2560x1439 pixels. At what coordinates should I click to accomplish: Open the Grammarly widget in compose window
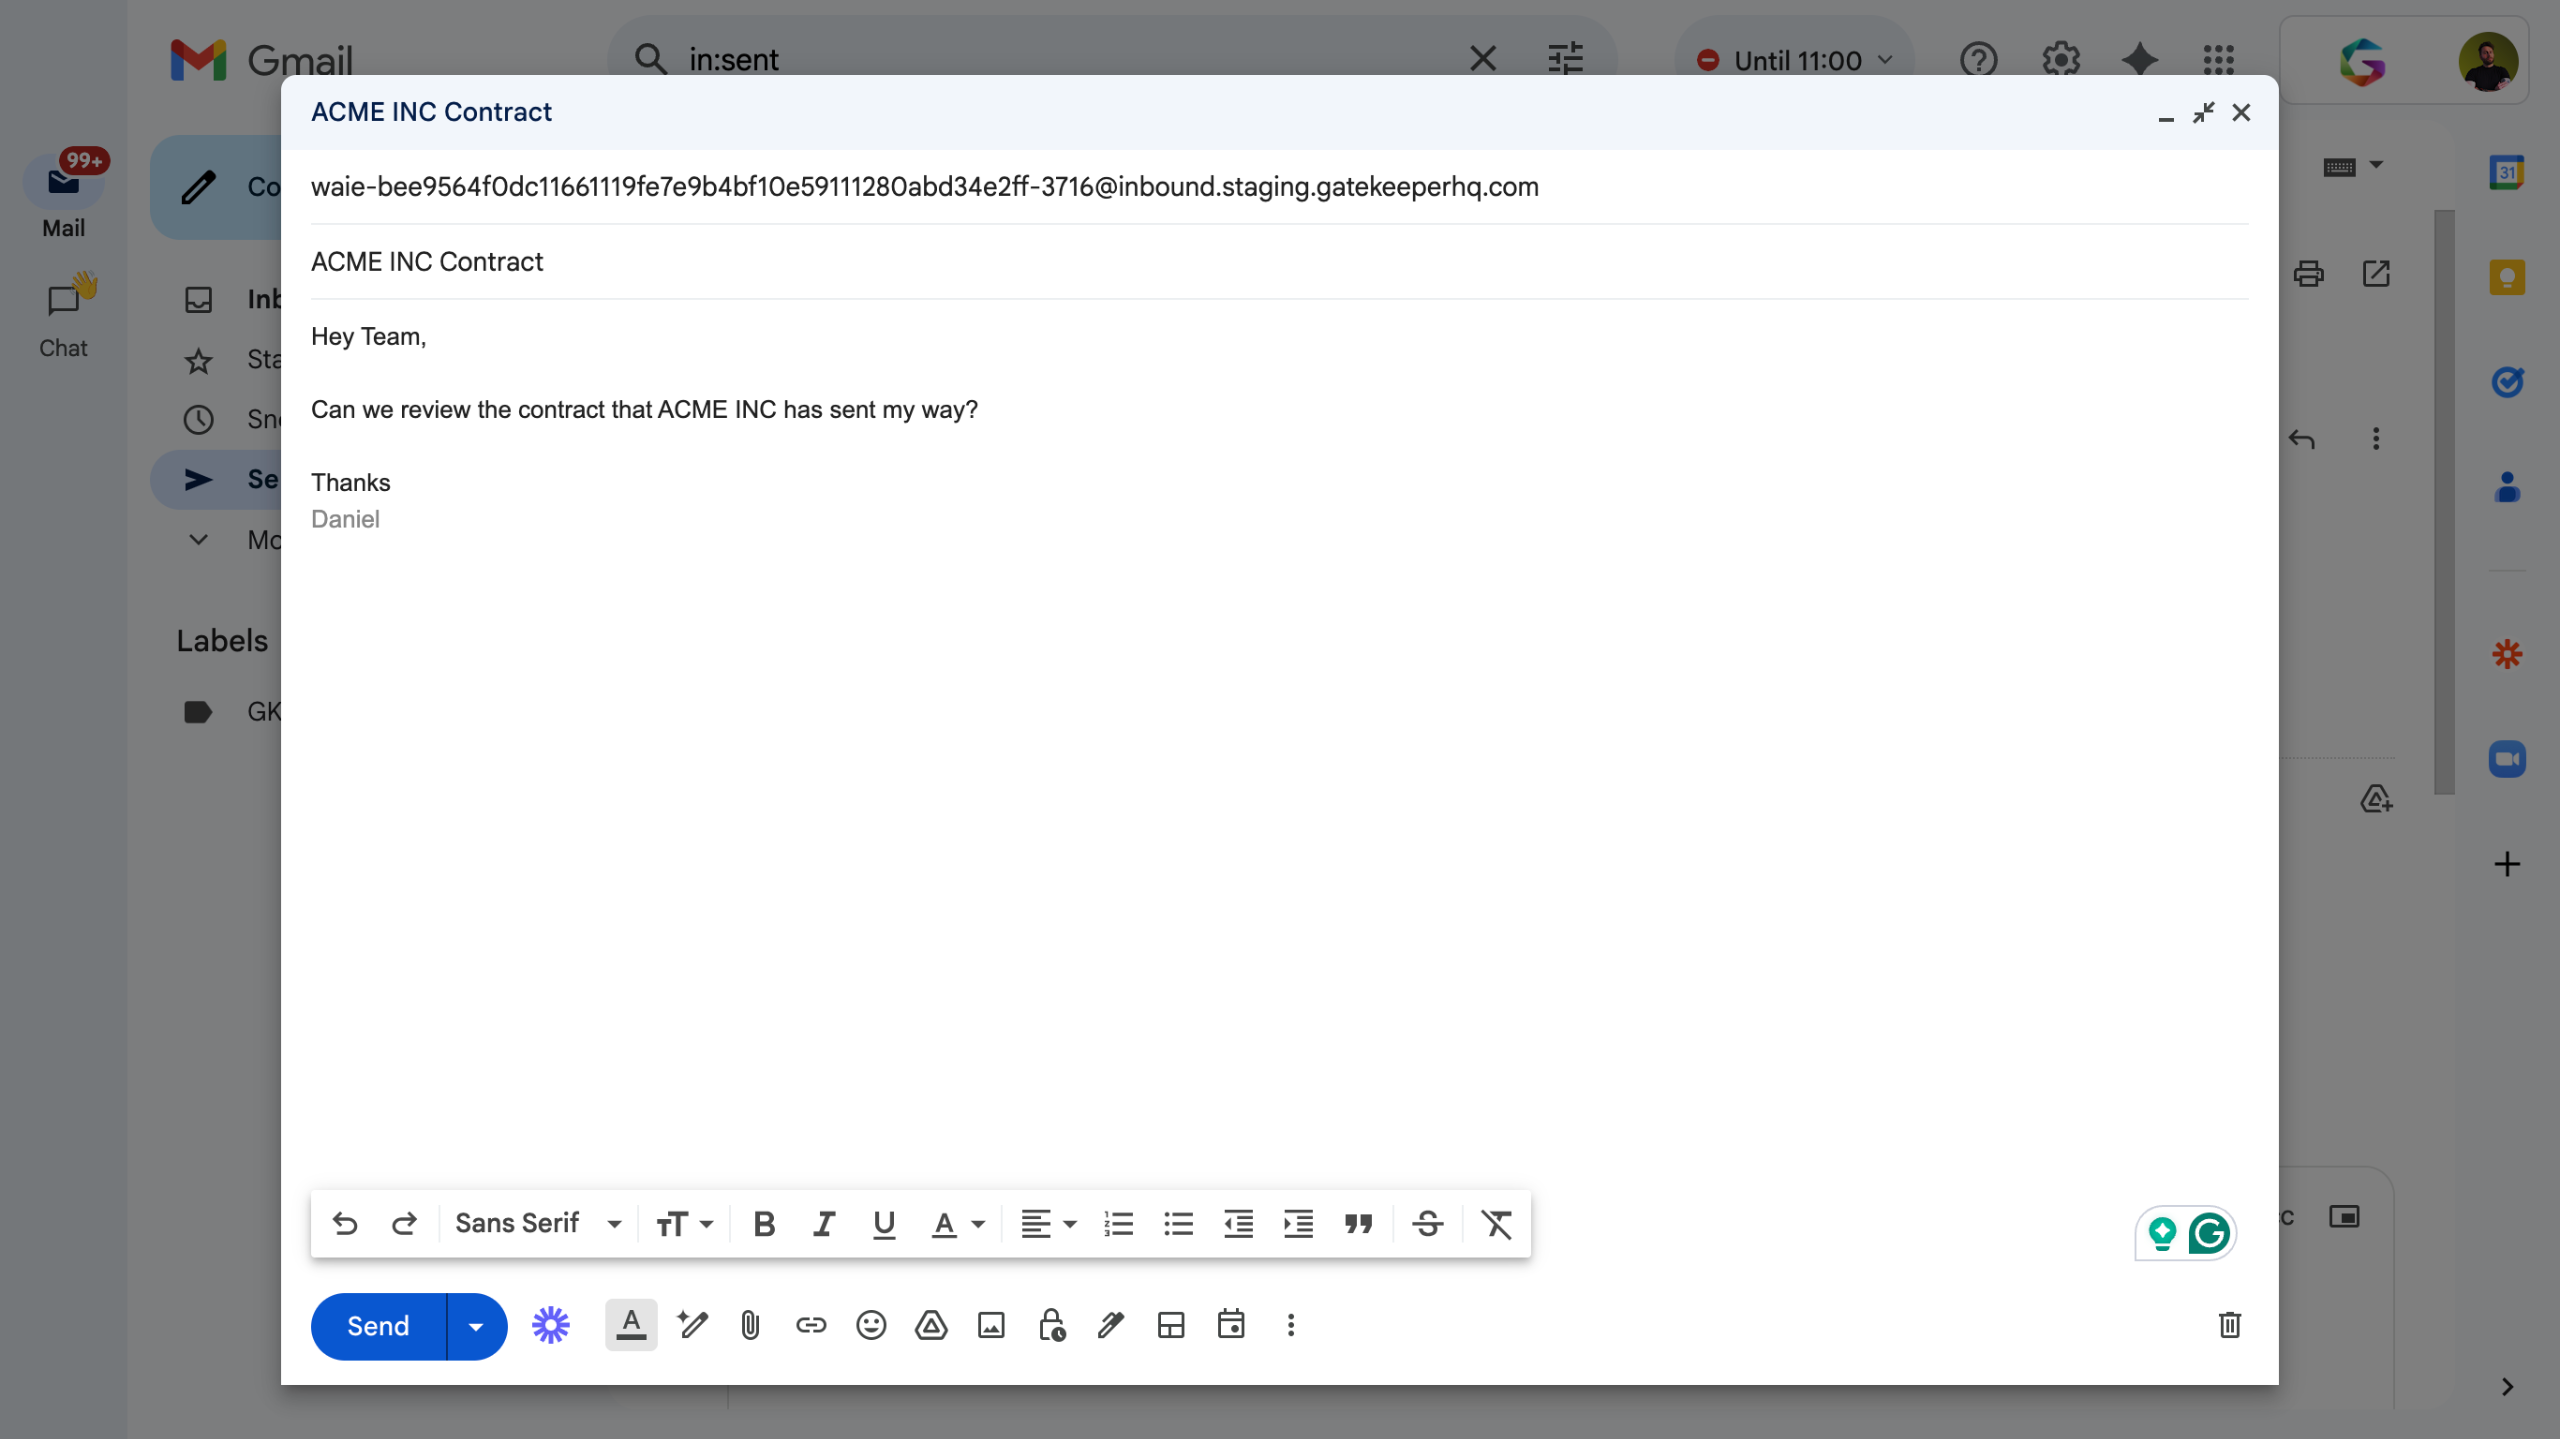[x=2208, y=1233]
